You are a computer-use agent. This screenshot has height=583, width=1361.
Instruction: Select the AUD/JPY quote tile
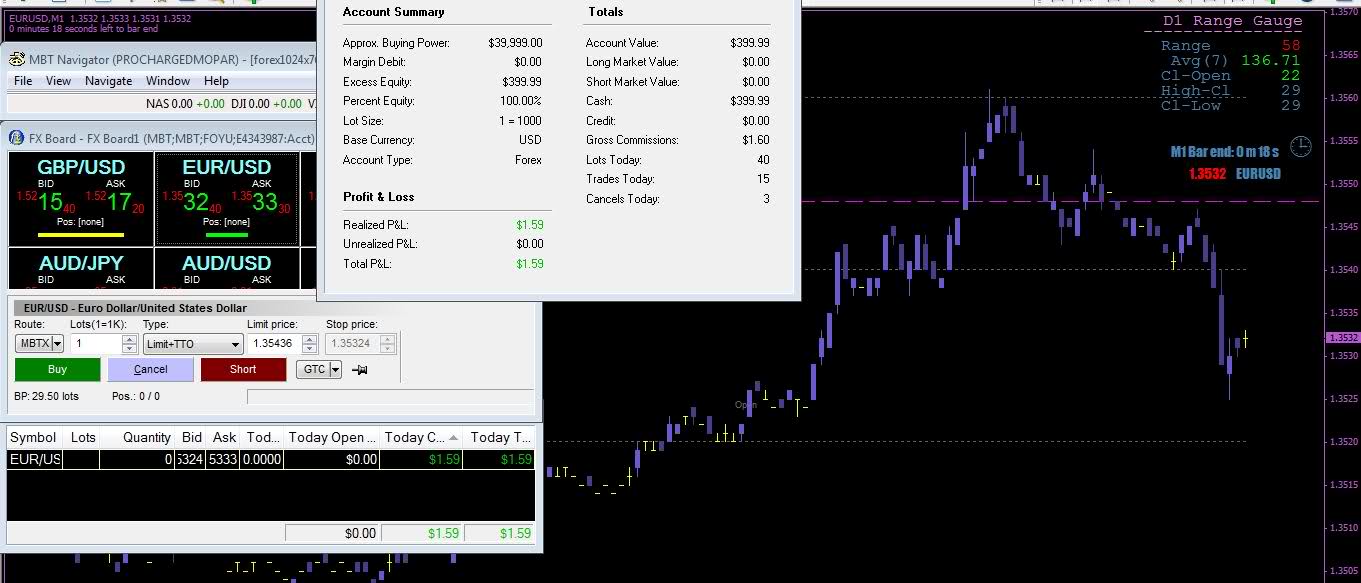tap(81, 270)
